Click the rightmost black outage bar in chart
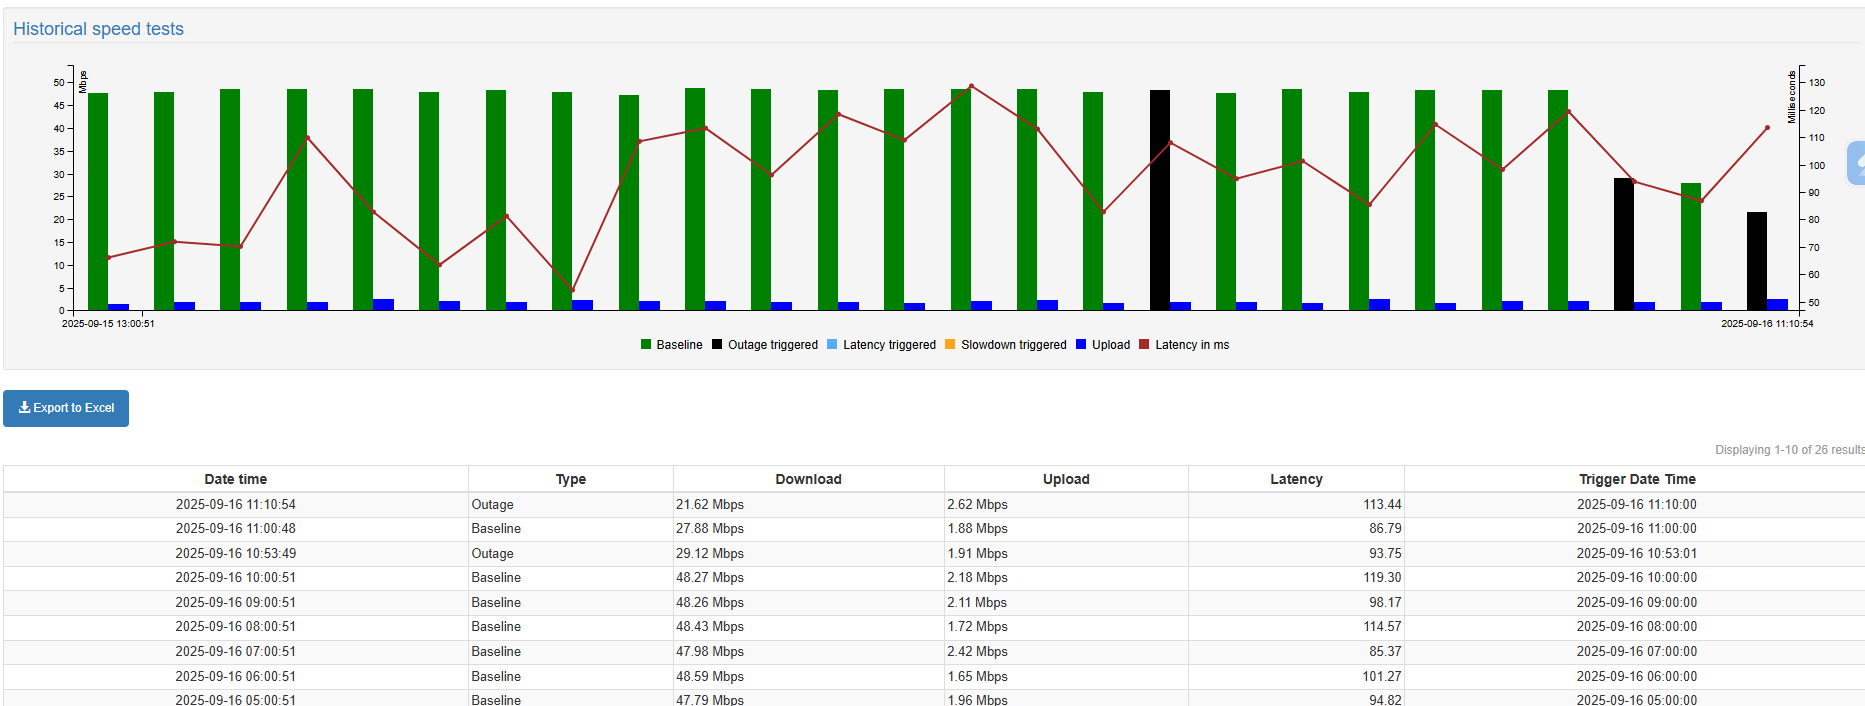 [1756, 262]
